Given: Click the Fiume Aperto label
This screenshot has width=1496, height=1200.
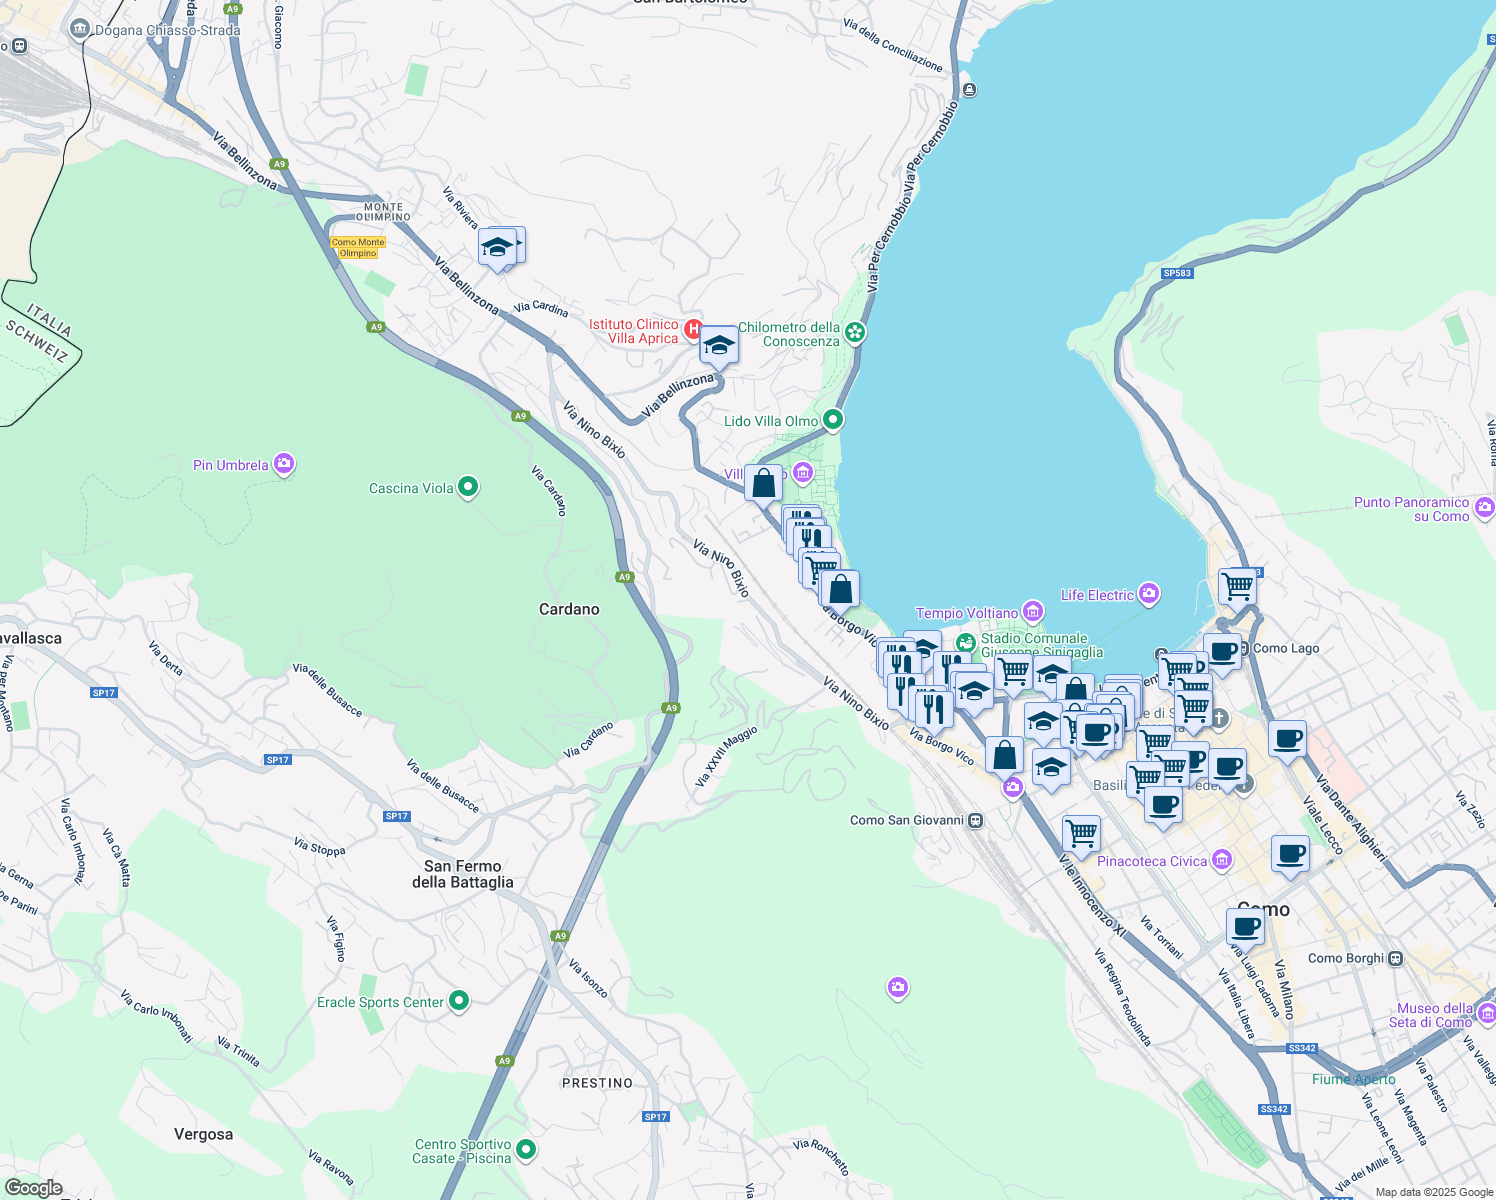Looking at the screenshot, I should point(1354,1079).
